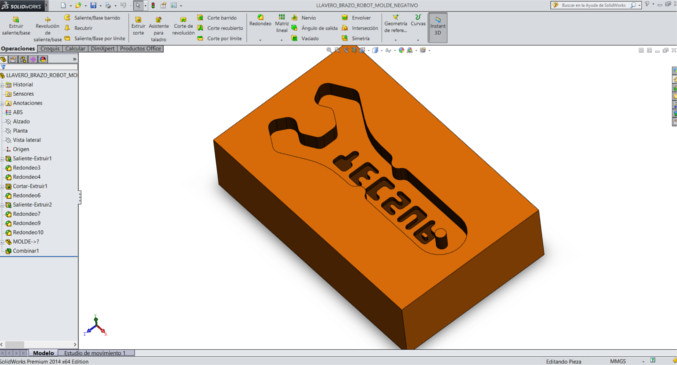Viewport: 677px width, 365px height.
Task: Toggle the Instant 3D button
Action: pyautogui.click(x=437, y=27)
